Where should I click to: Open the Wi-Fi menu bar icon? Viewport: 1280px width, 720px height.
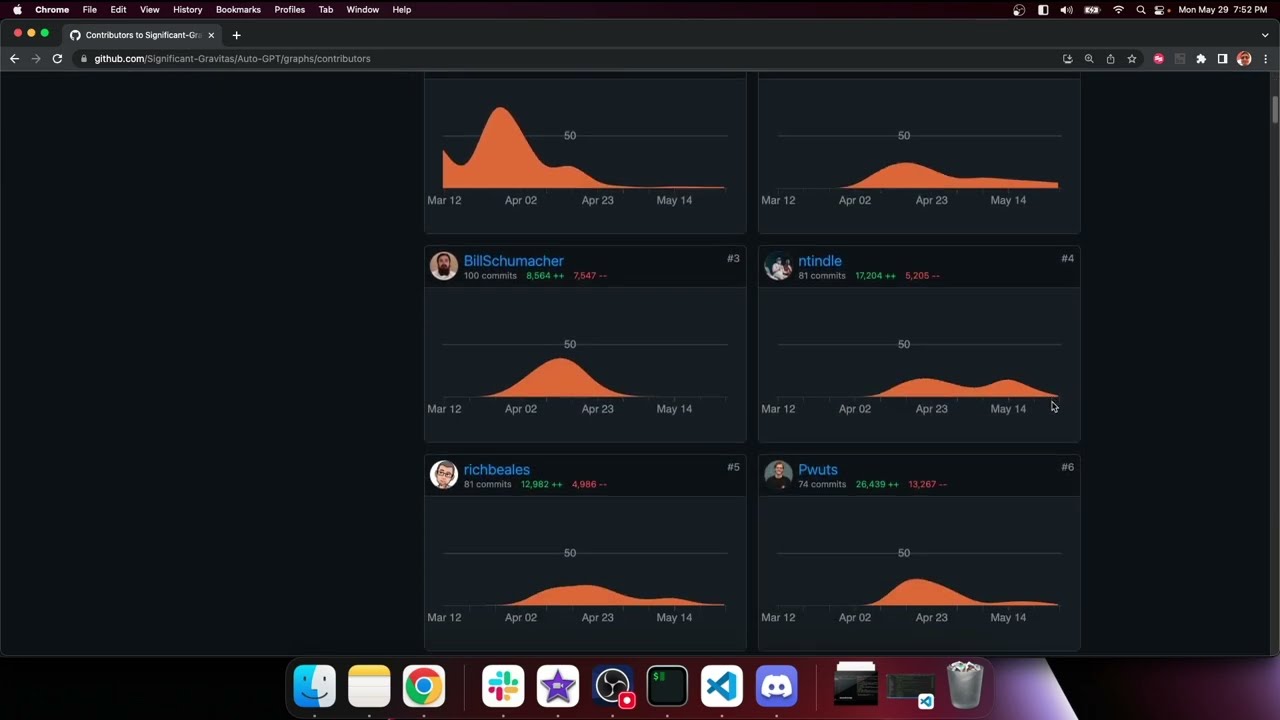(x=1118, y=10)
